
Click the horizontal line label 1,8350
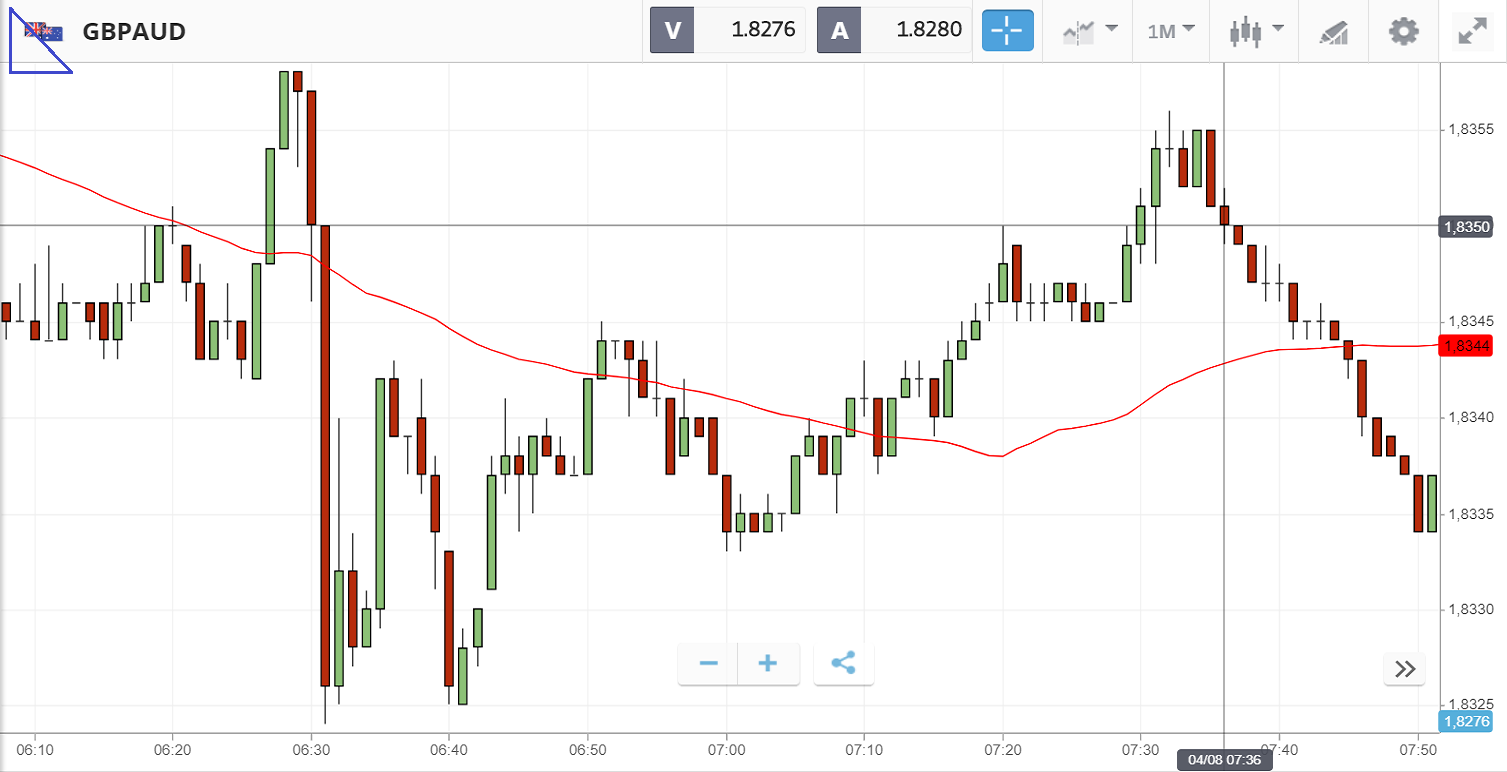[1465, 227]
